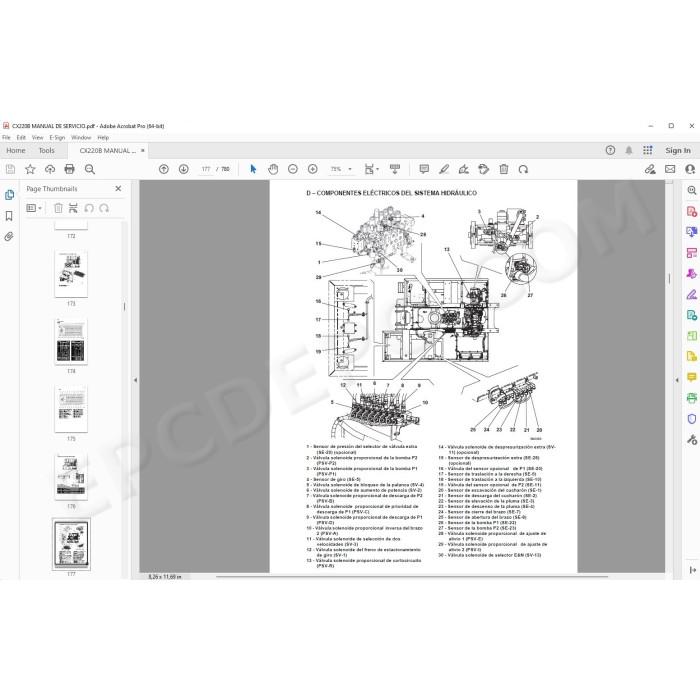Add a sticky note comment
The image size is (700, 700).
coord(424,169)
